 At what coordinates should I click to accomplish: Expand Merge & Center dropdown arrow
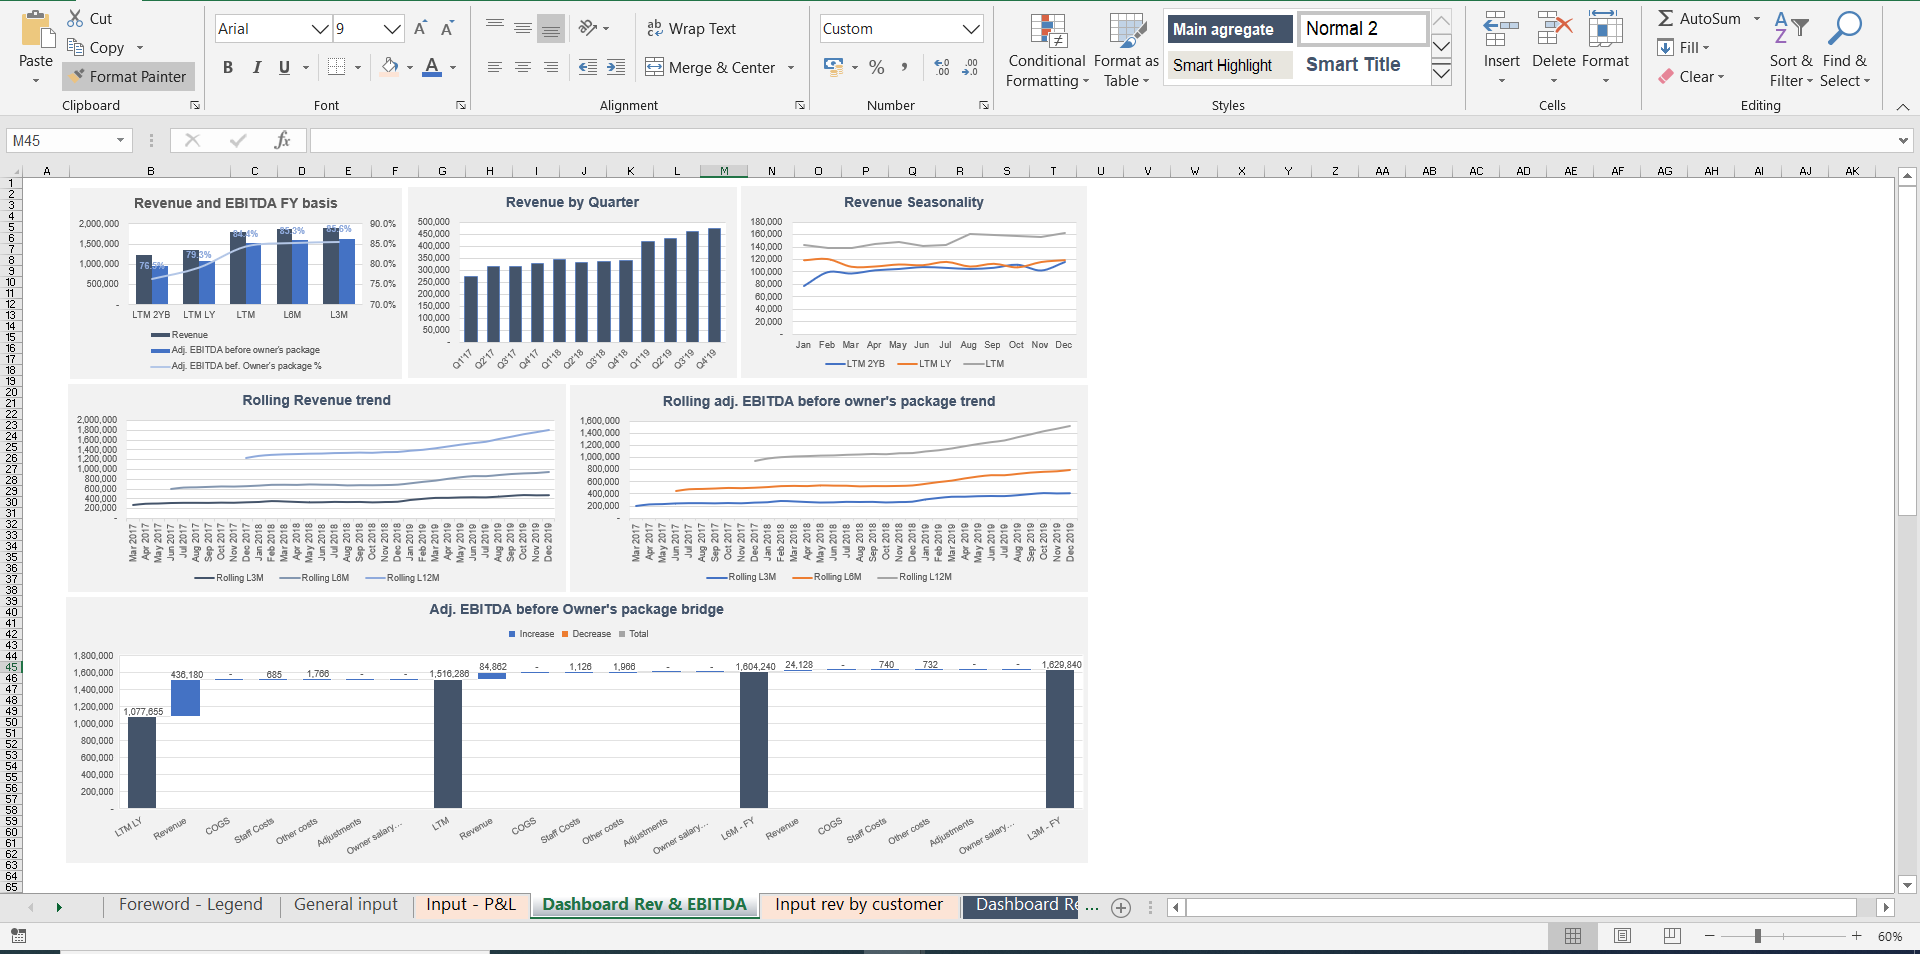[x=791, y=68]
